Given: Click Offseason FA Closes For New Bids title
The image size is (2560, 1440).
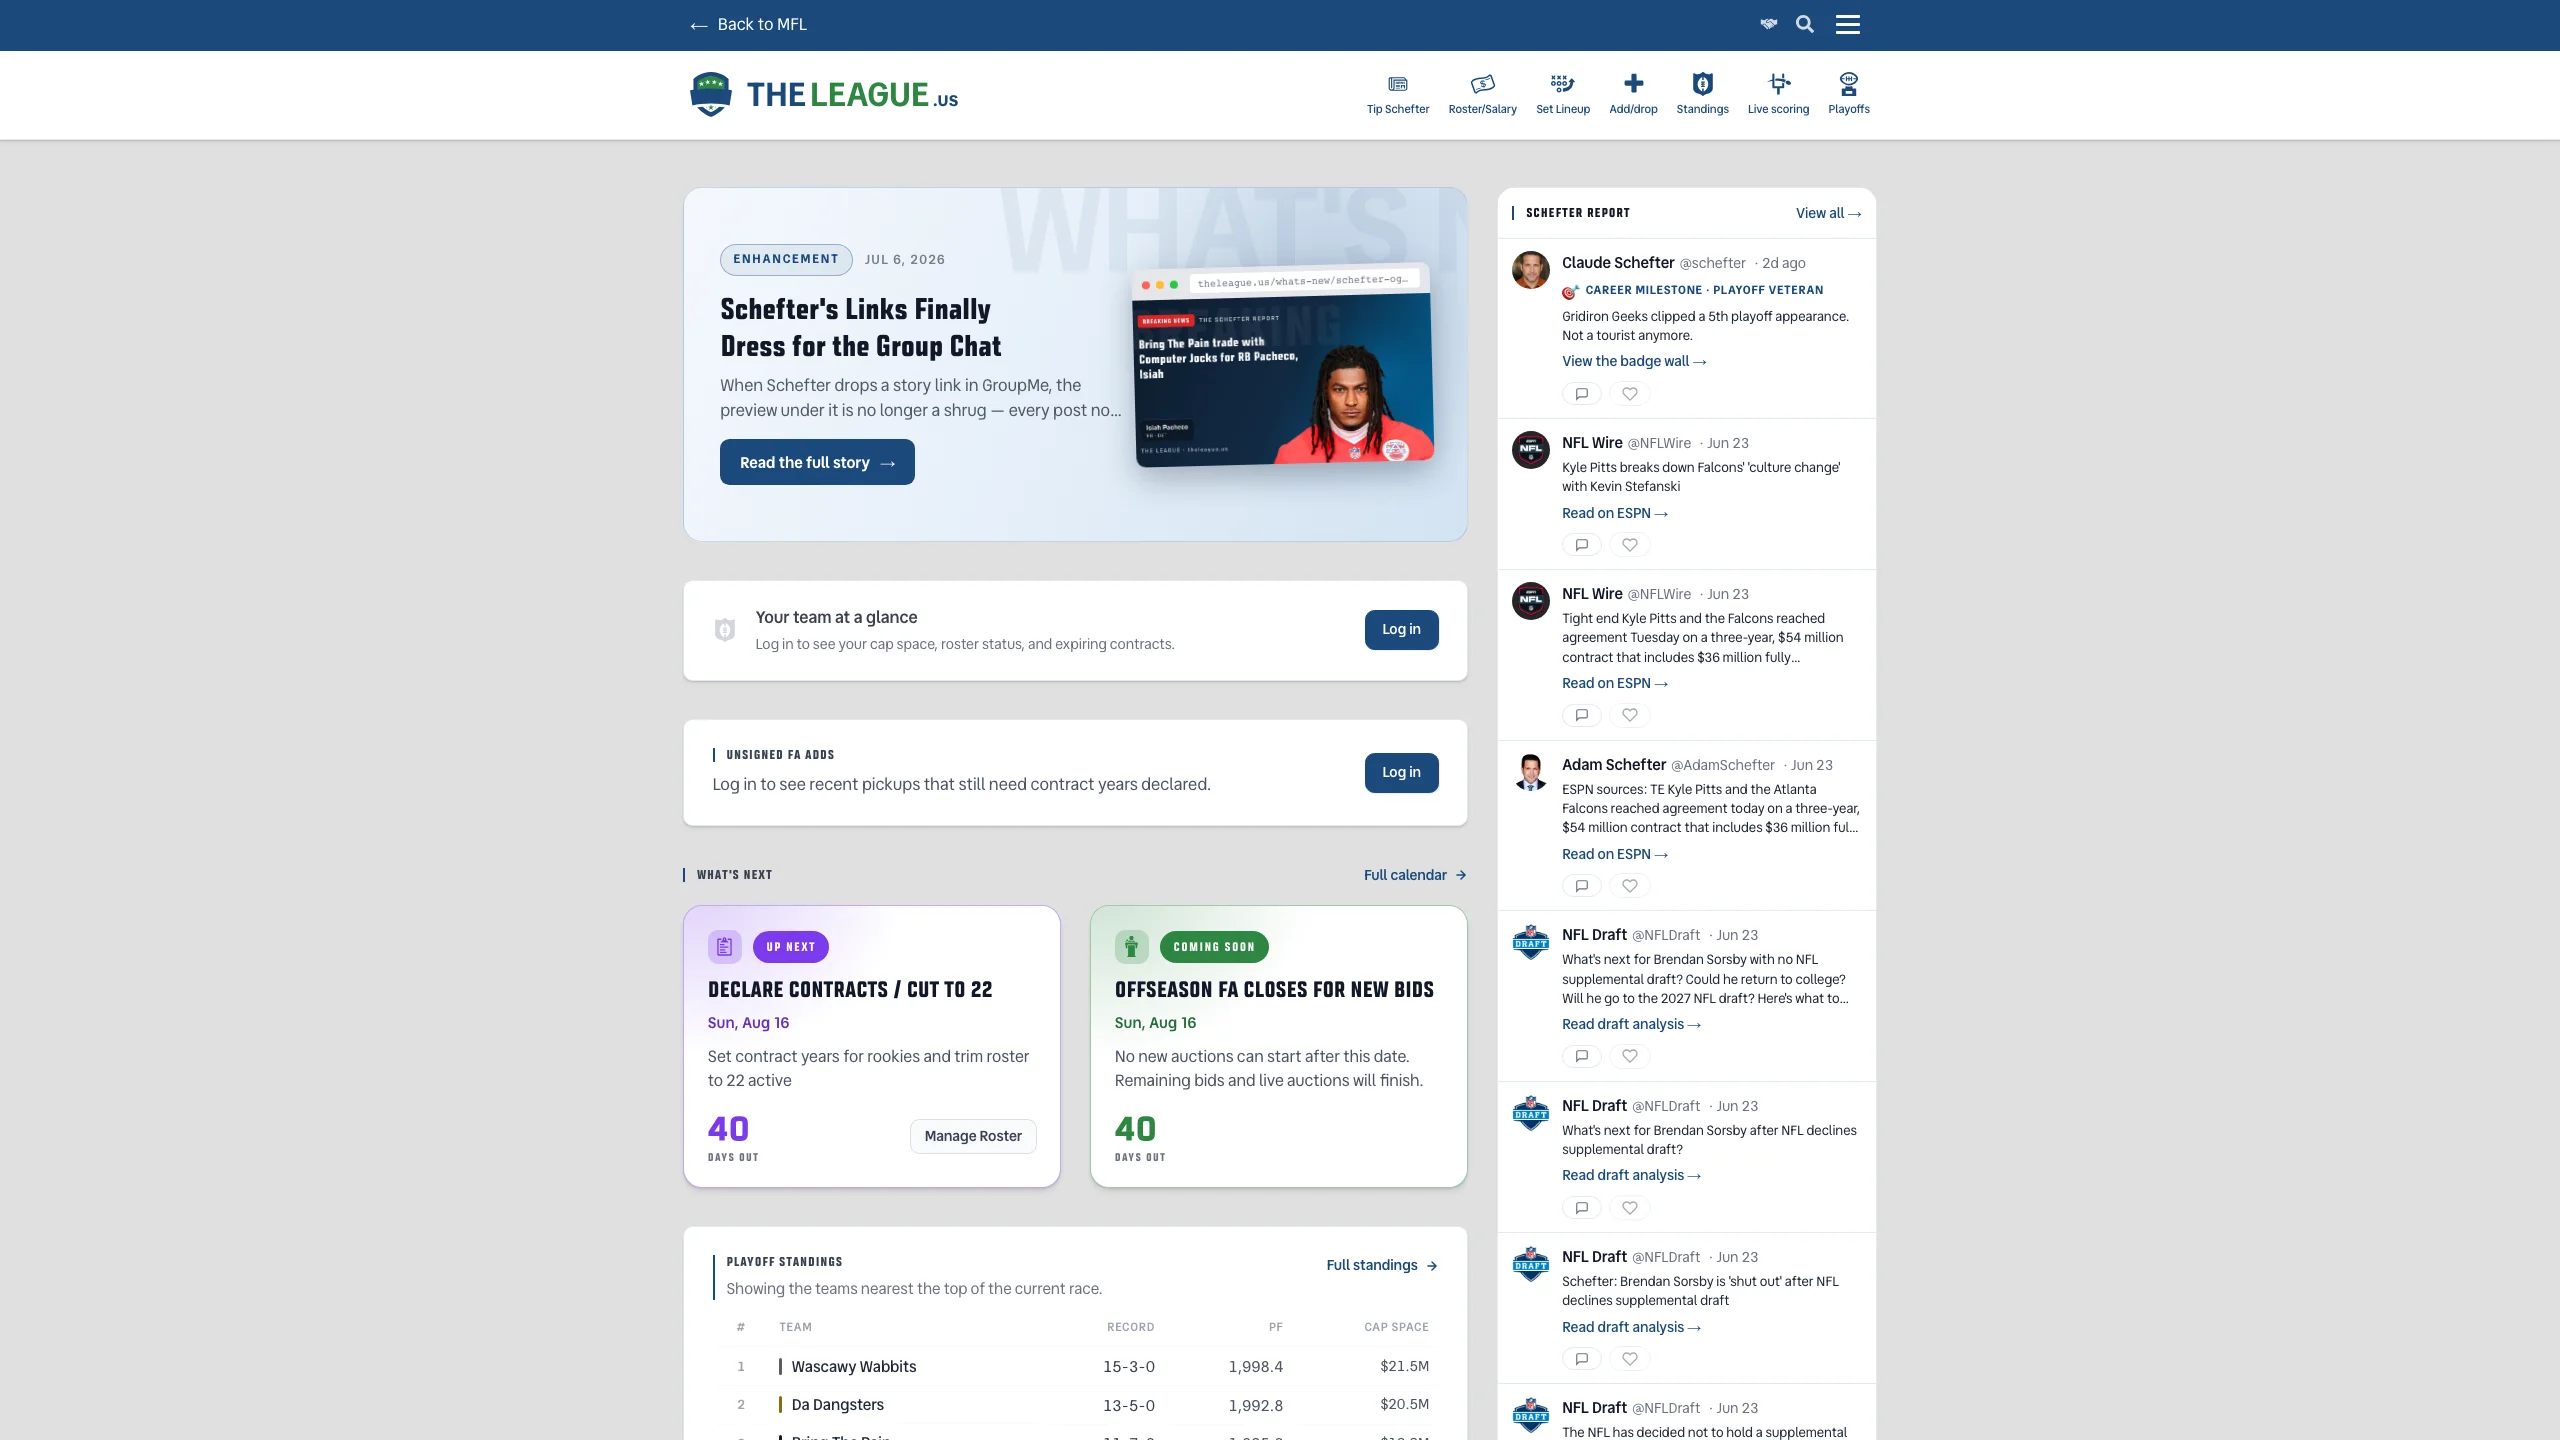Looking at the screenshot, I should pos(1274,989).
